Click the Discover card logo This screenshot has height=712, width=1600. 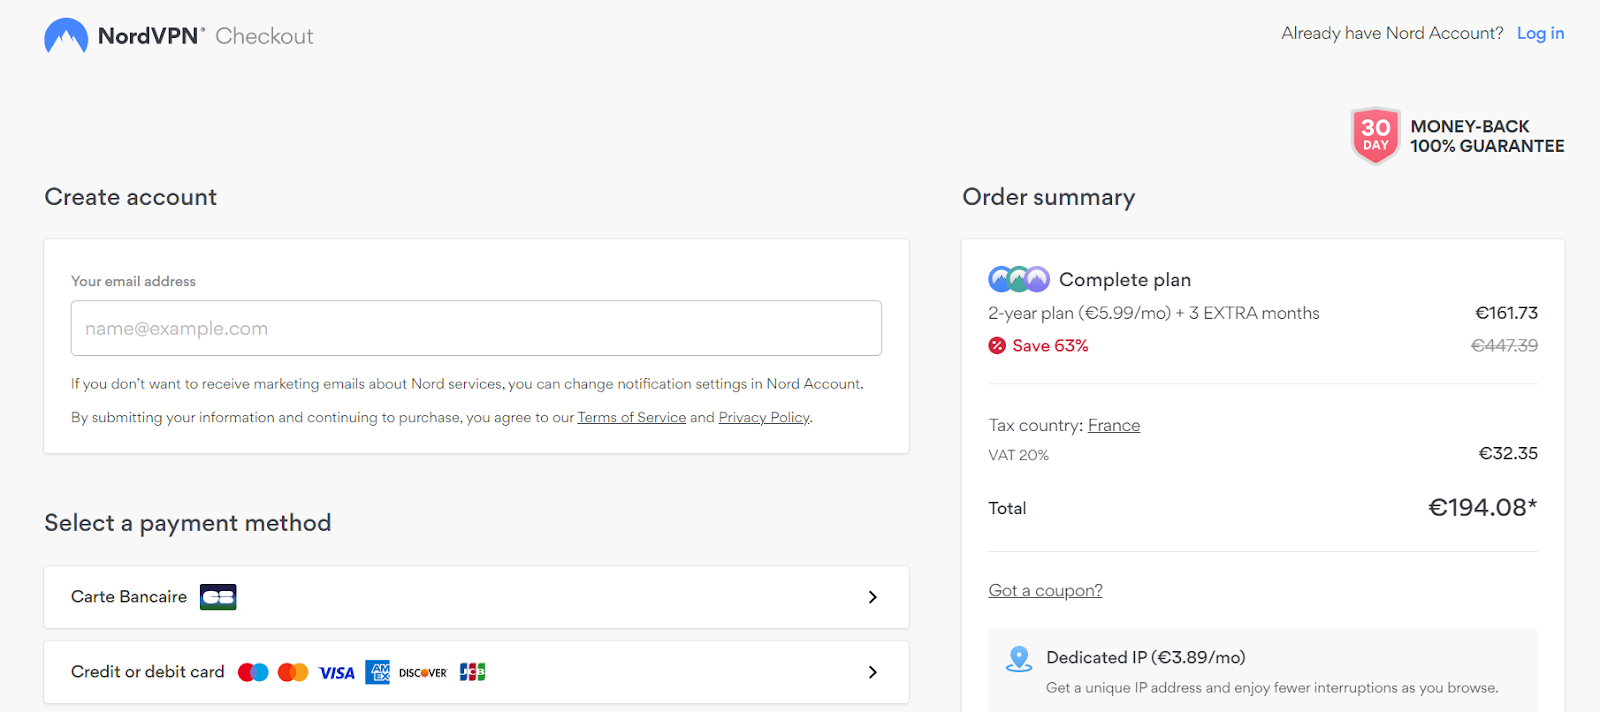tap(423, 673)
